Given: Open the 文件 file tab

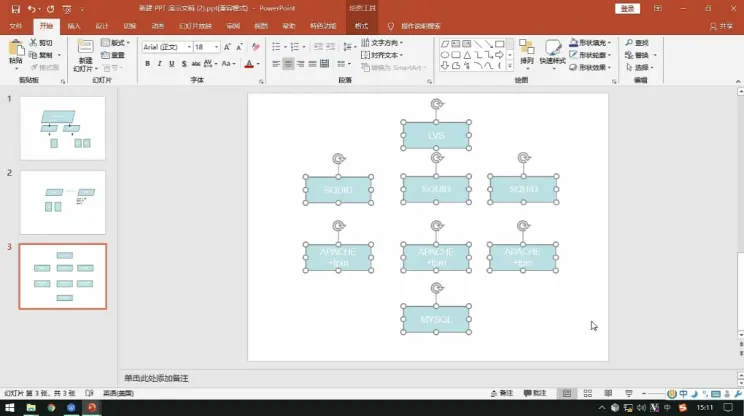Looking at the screenshot, I should (x=16, y=26).
